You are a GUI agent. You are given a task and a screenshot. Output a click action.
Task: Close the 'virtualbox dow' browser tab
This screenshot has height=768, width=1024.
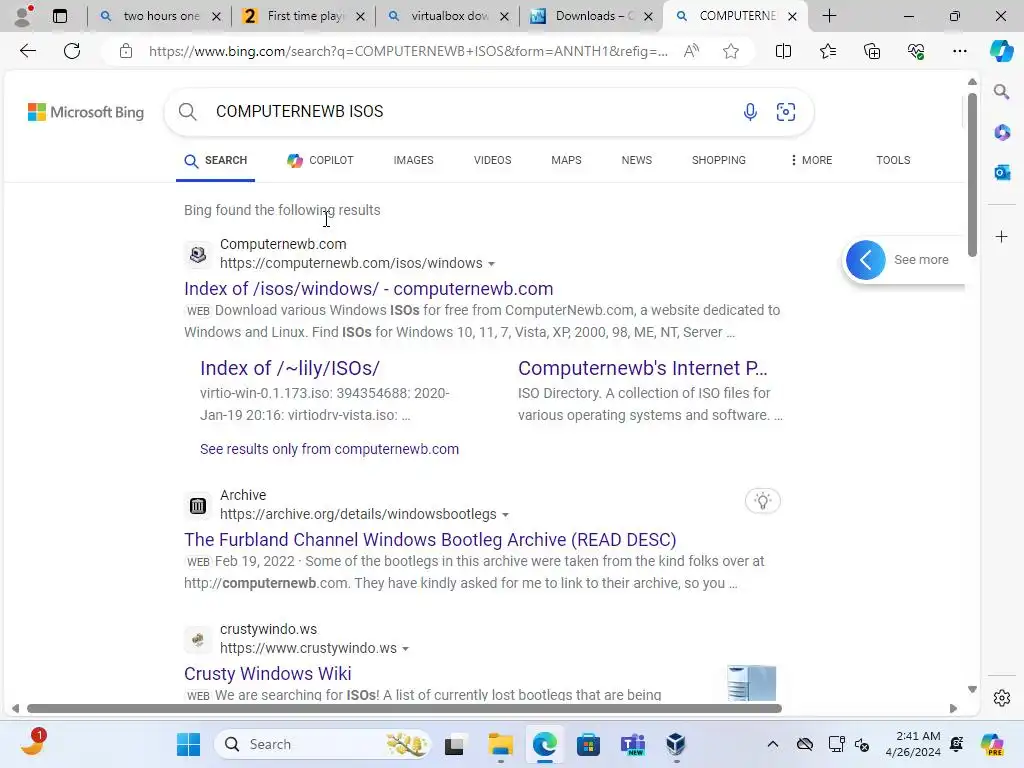click(504, 16)
